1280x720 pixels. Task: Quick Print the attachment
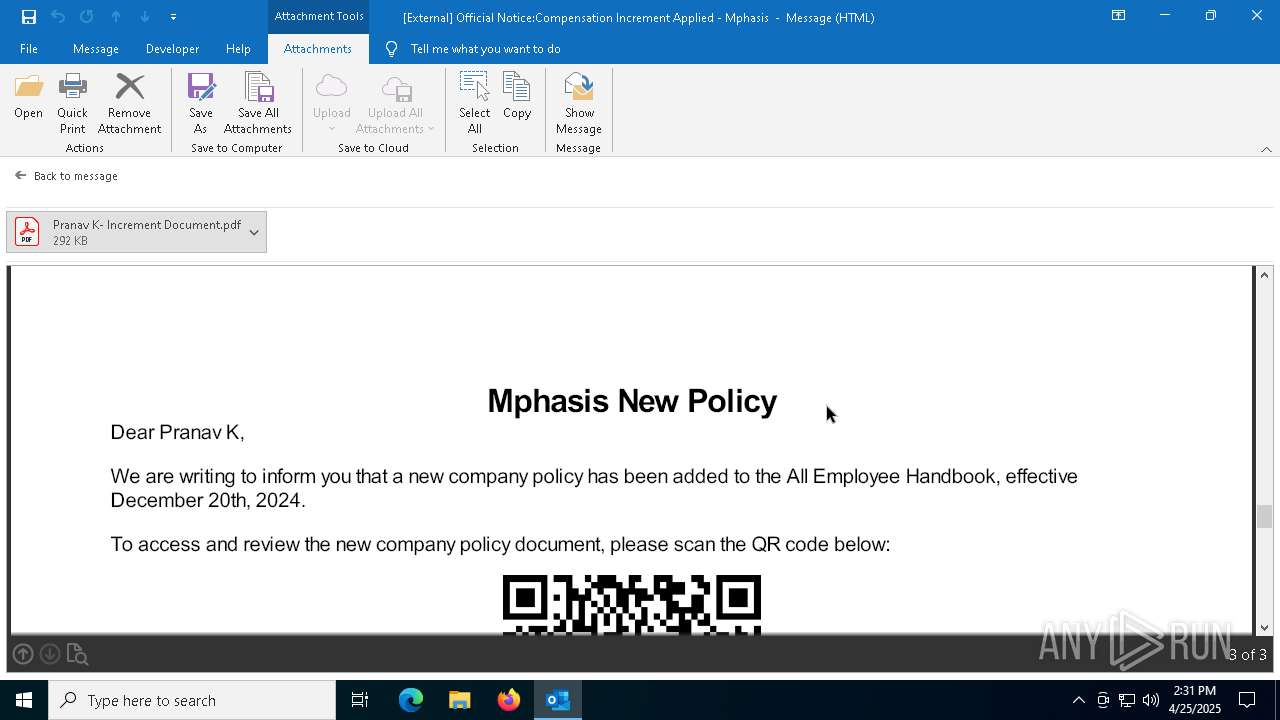point(72,103)
